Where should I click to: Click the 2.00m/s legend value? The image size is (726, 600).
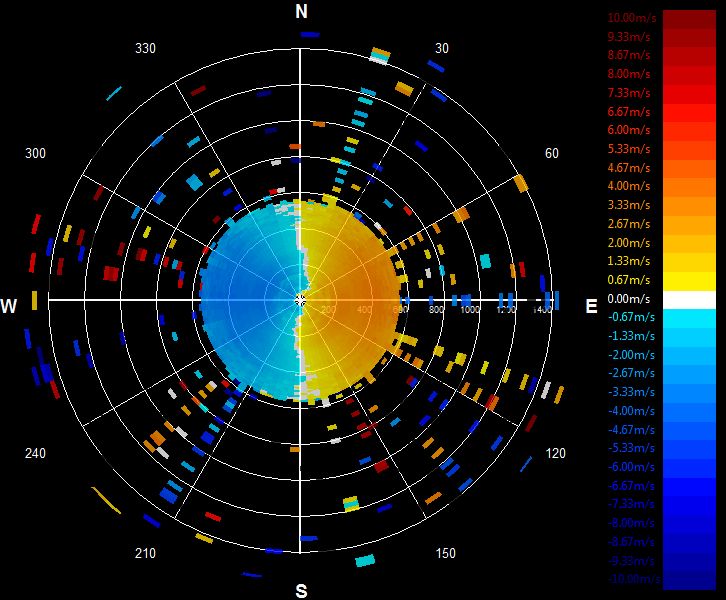[629, 243]
